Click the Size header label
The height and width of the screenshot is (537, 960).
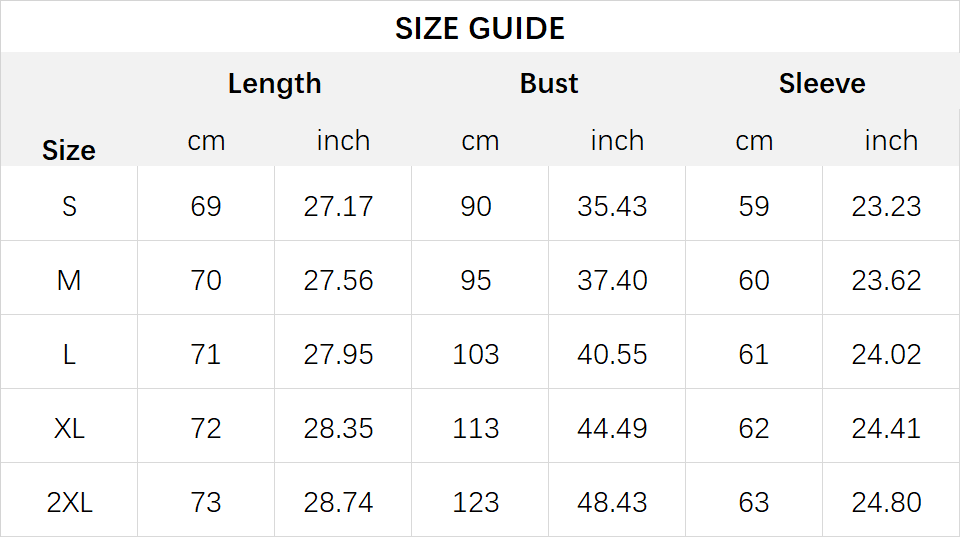pos(69,151)
